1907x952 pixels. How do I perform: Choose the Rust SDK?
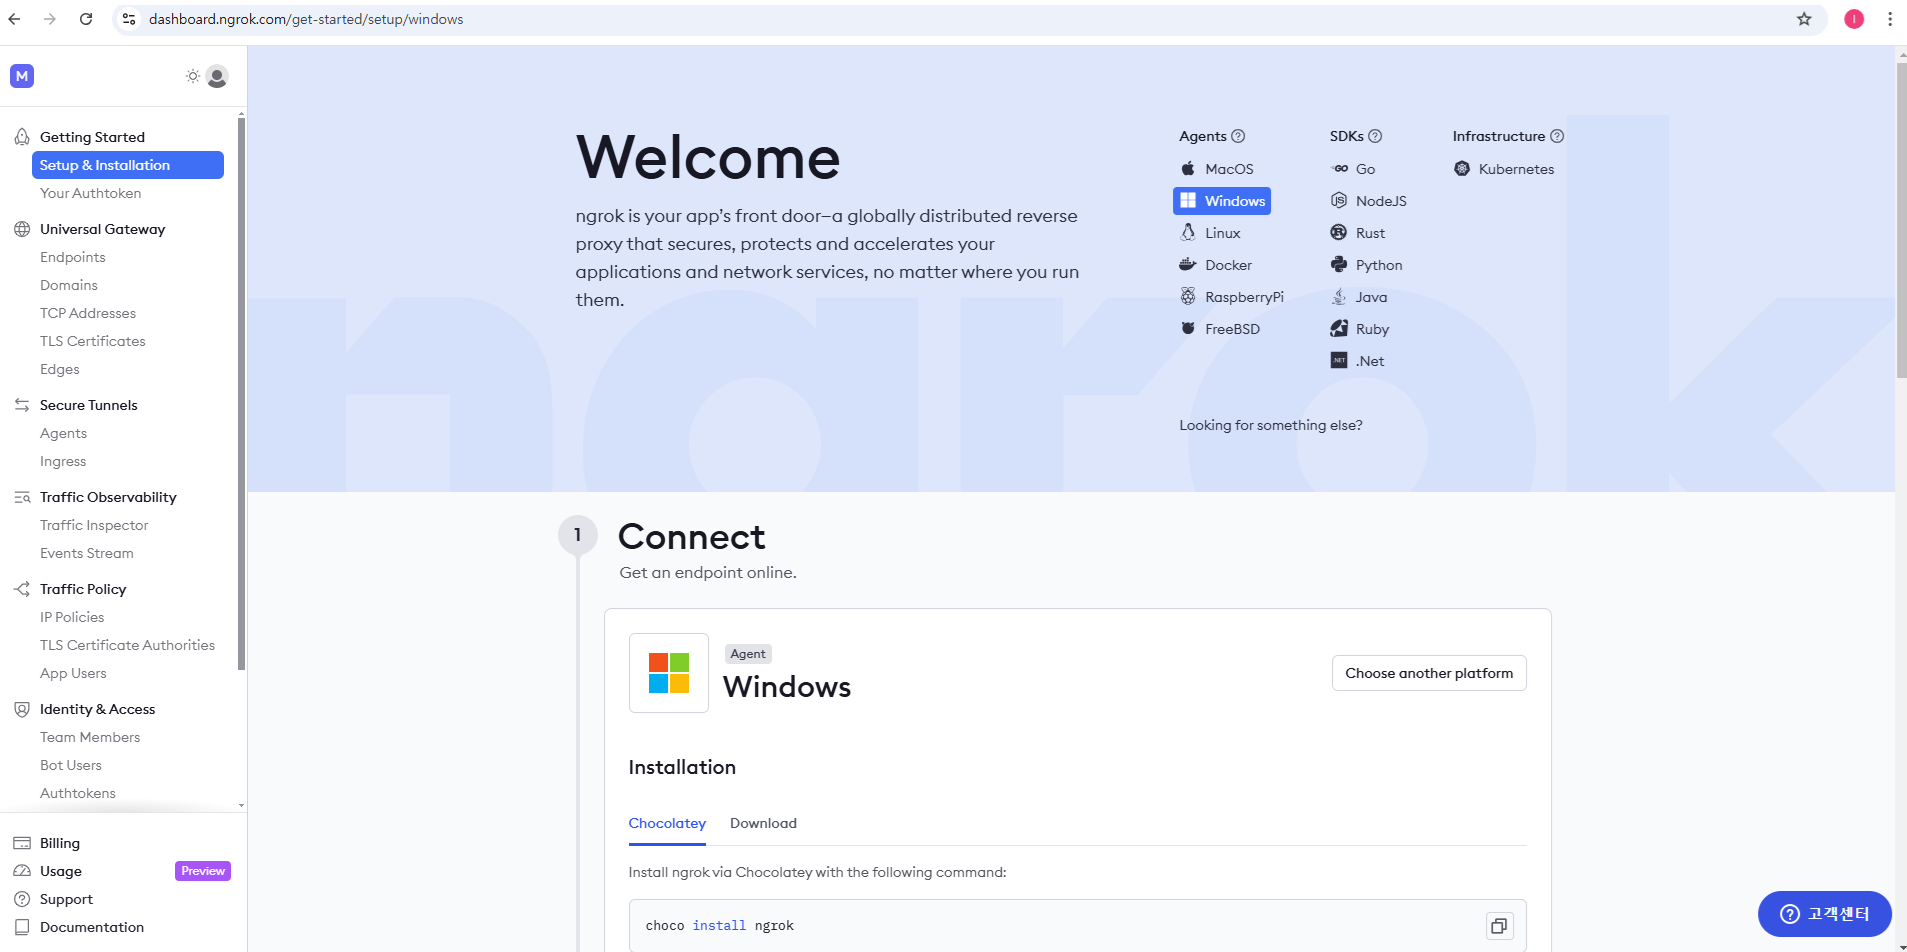click(x=1358, y=233)
